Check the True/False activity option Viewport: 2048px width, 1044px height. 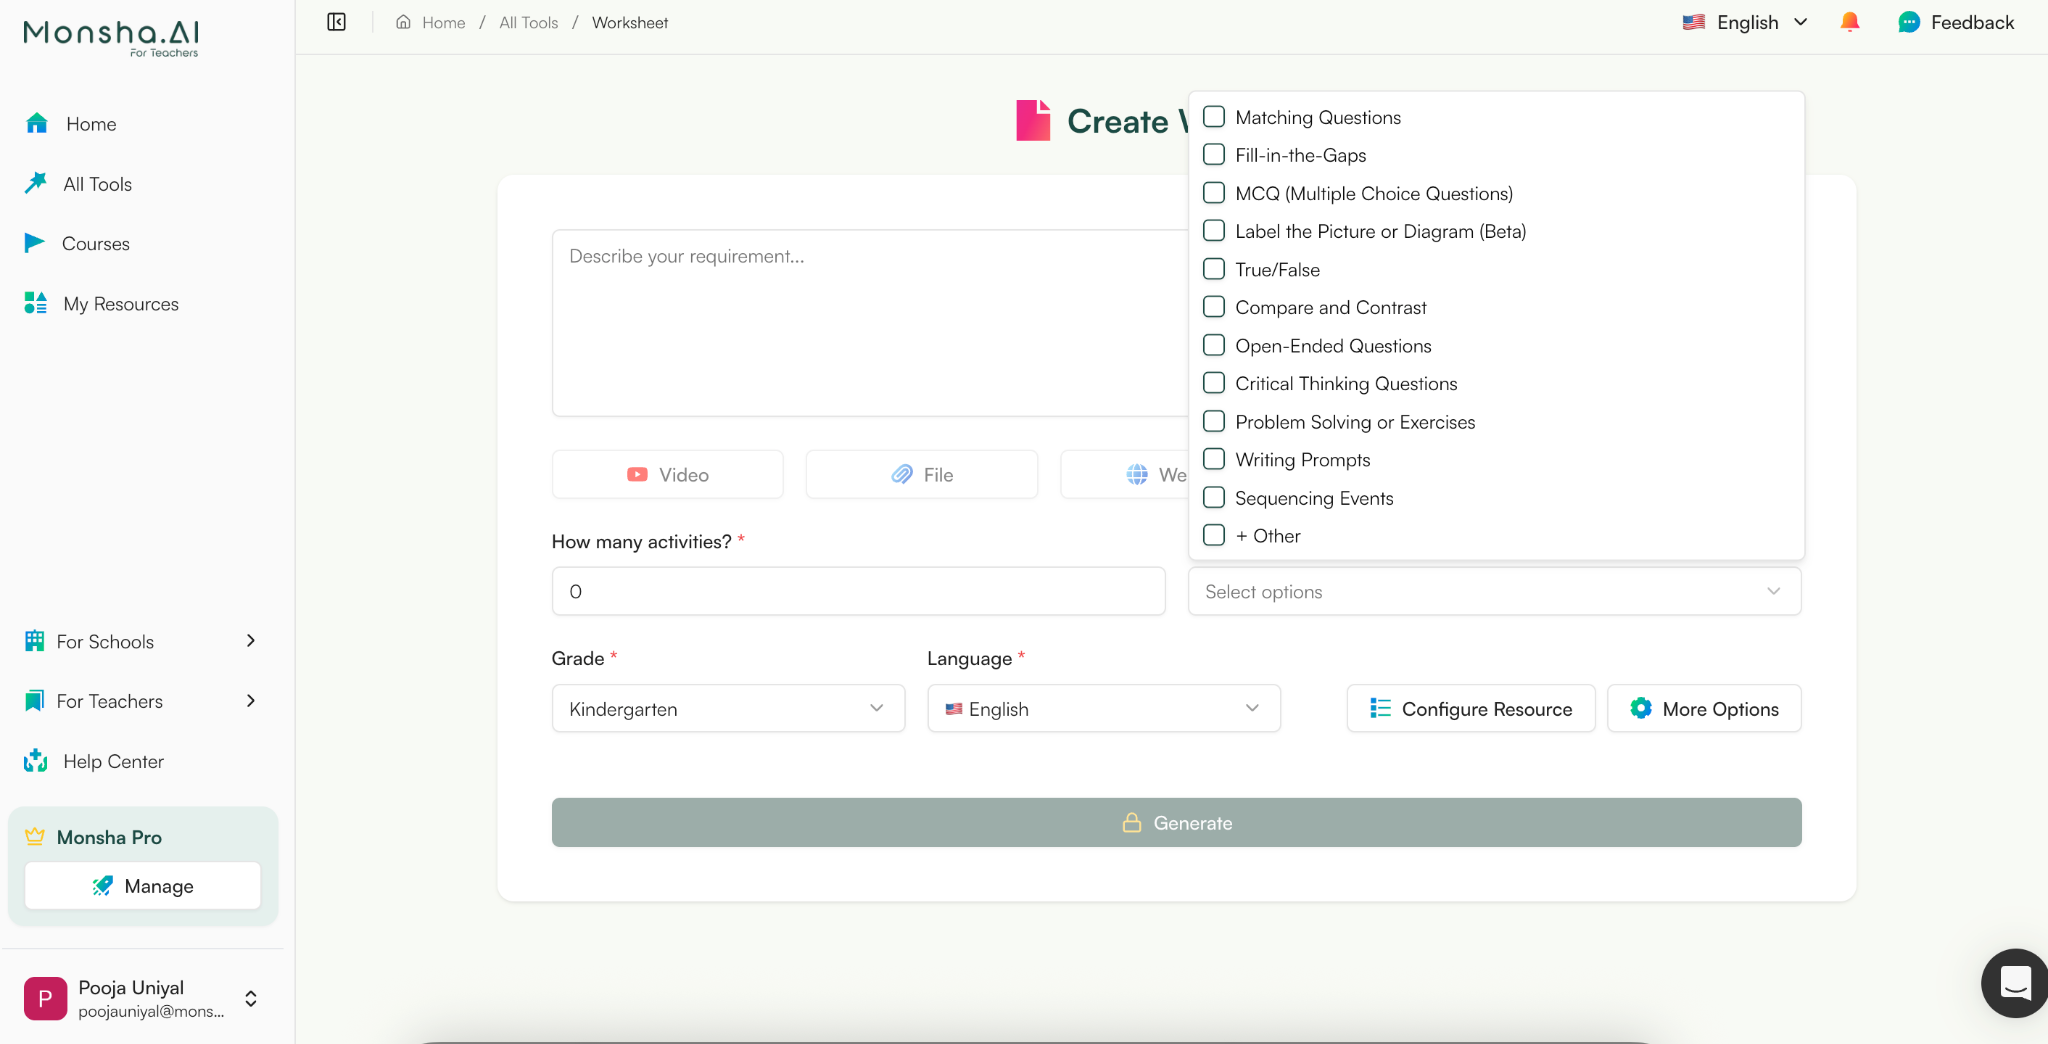tap(1213, 268)
